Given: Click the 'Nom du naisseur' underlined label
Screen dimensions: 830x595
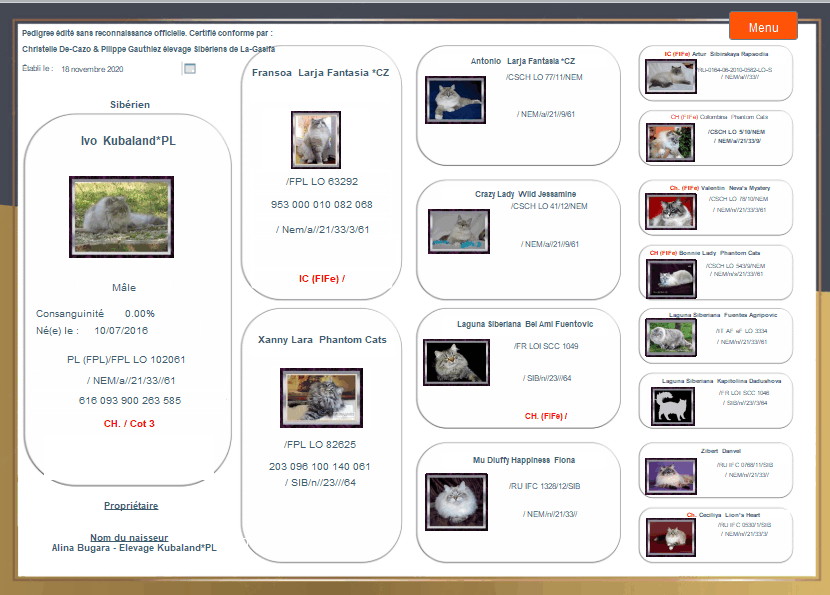Looking at the screenshot, I should pyautogui.click(x=131, y=537).
